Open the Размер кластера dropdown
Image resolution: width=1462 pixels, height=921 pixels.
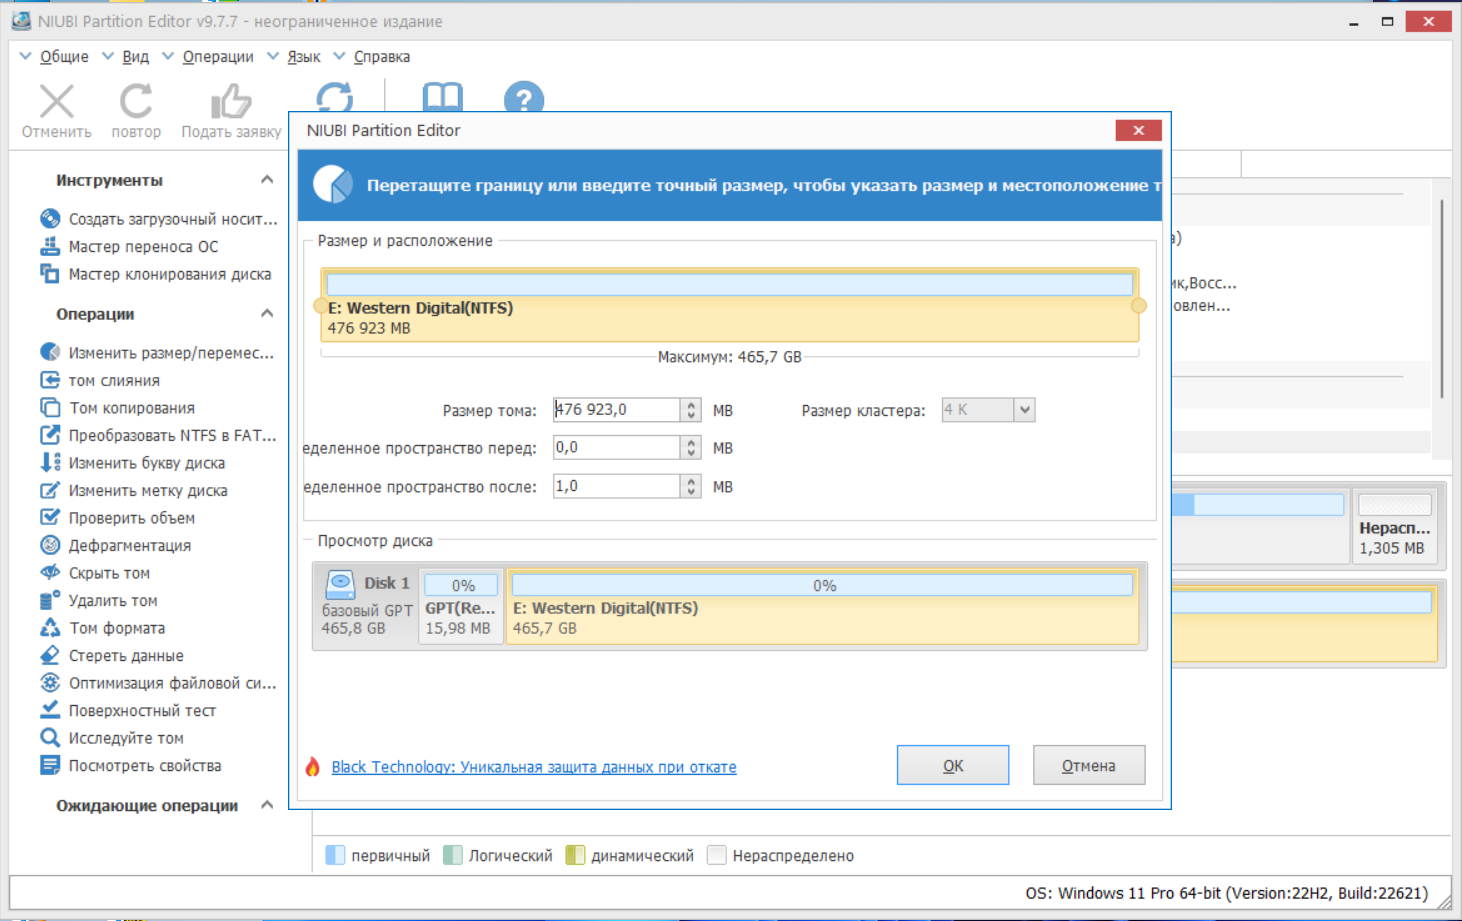(1024, 410)
